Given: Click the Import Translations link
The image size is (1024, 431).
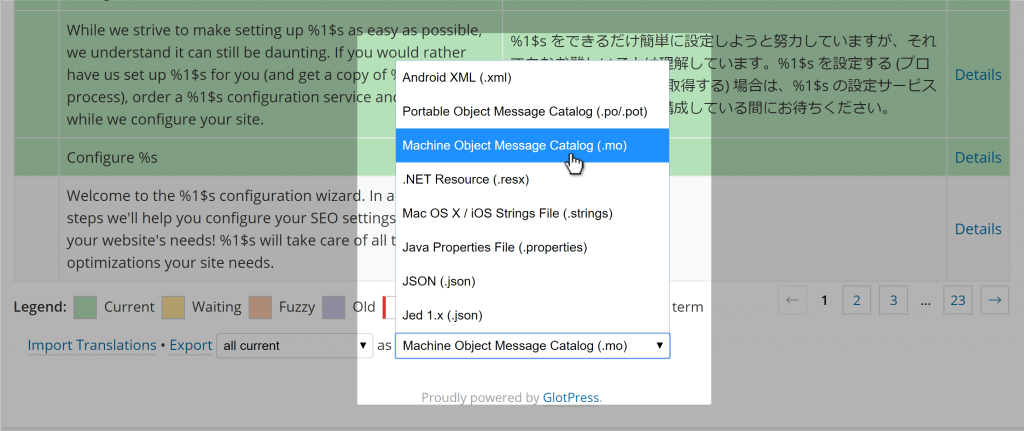Looking at the screenshot, I should click(x=91, y=345).
